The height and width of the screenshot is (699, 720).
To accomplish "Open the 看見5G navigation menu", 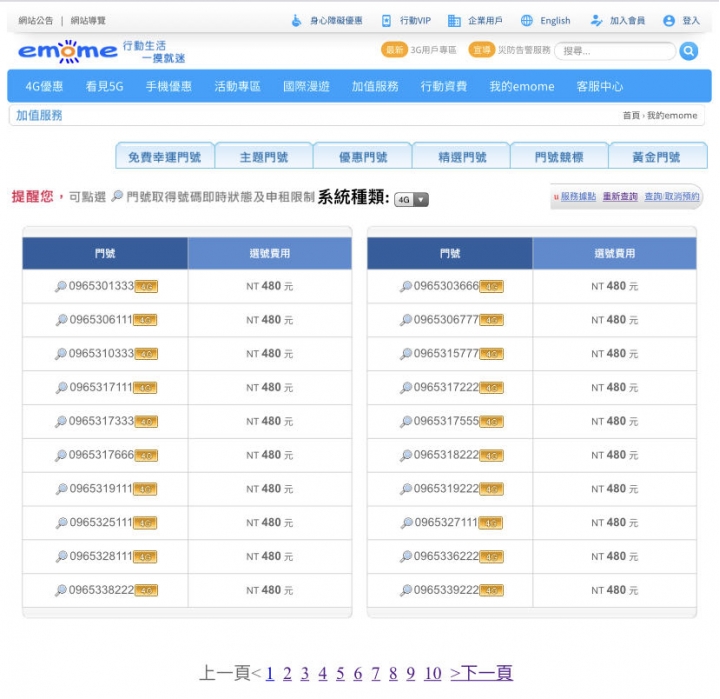I will pyautogui.click(x=105, y=86).
